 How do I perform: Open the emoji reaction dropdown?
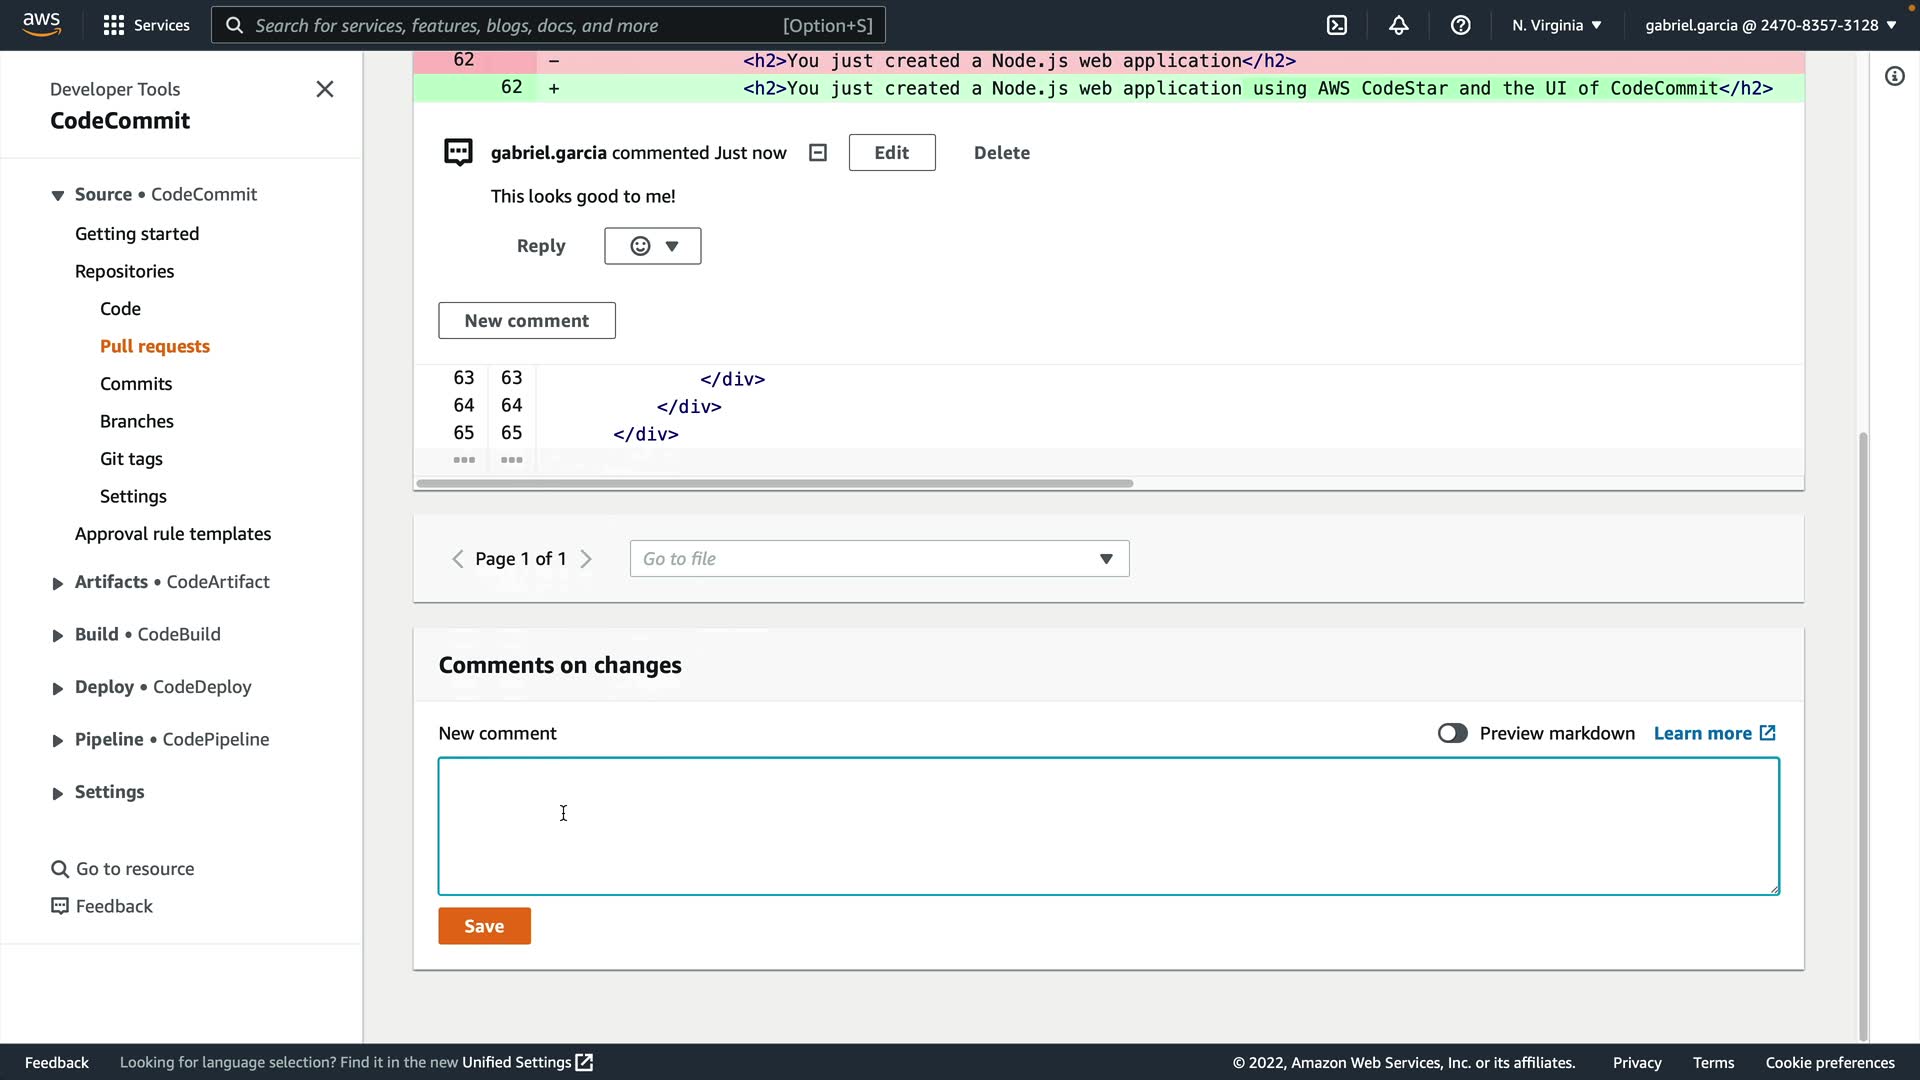(x=652, y=246)
